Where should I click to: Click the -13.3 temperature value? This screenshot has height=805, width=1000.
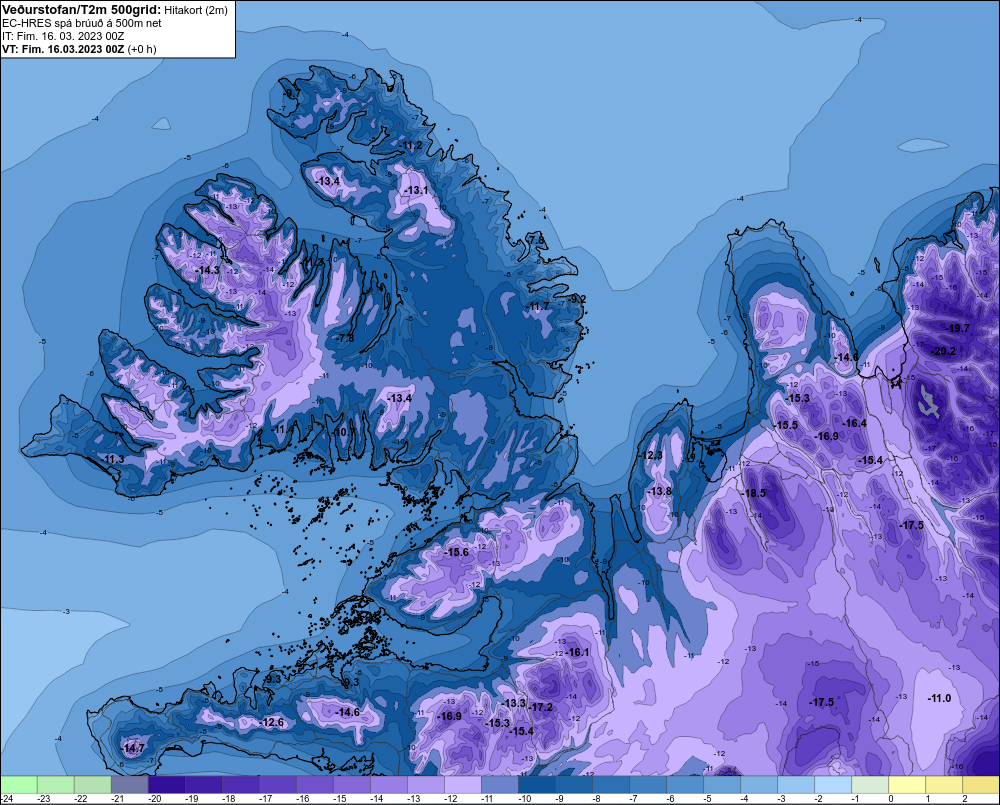point(514,703)
